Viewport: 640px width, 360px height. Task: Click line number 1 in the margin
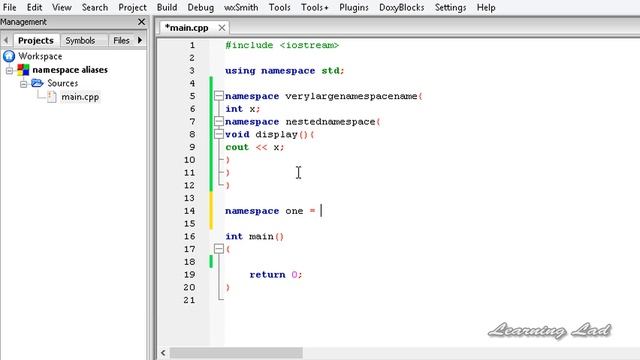[x=192, y=45]
